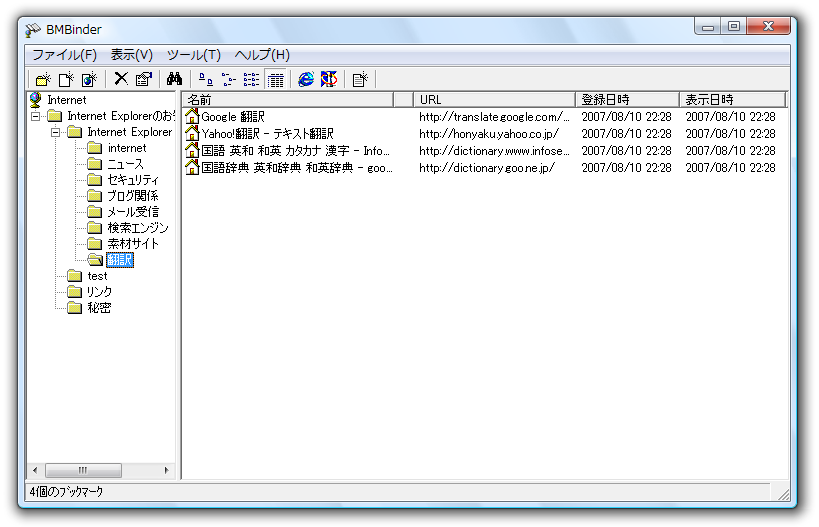Click the binoculars Find icon
The image size is (819, 527).
[x=174, y=79]
